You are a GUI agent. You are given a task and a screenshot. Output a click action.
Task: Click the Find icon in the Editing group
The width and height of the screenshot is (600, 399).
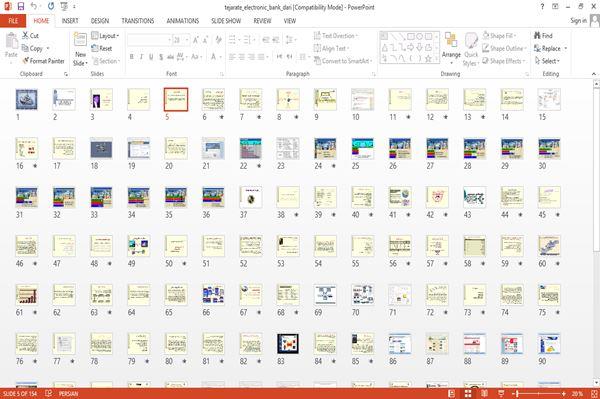tap(543, 36)
